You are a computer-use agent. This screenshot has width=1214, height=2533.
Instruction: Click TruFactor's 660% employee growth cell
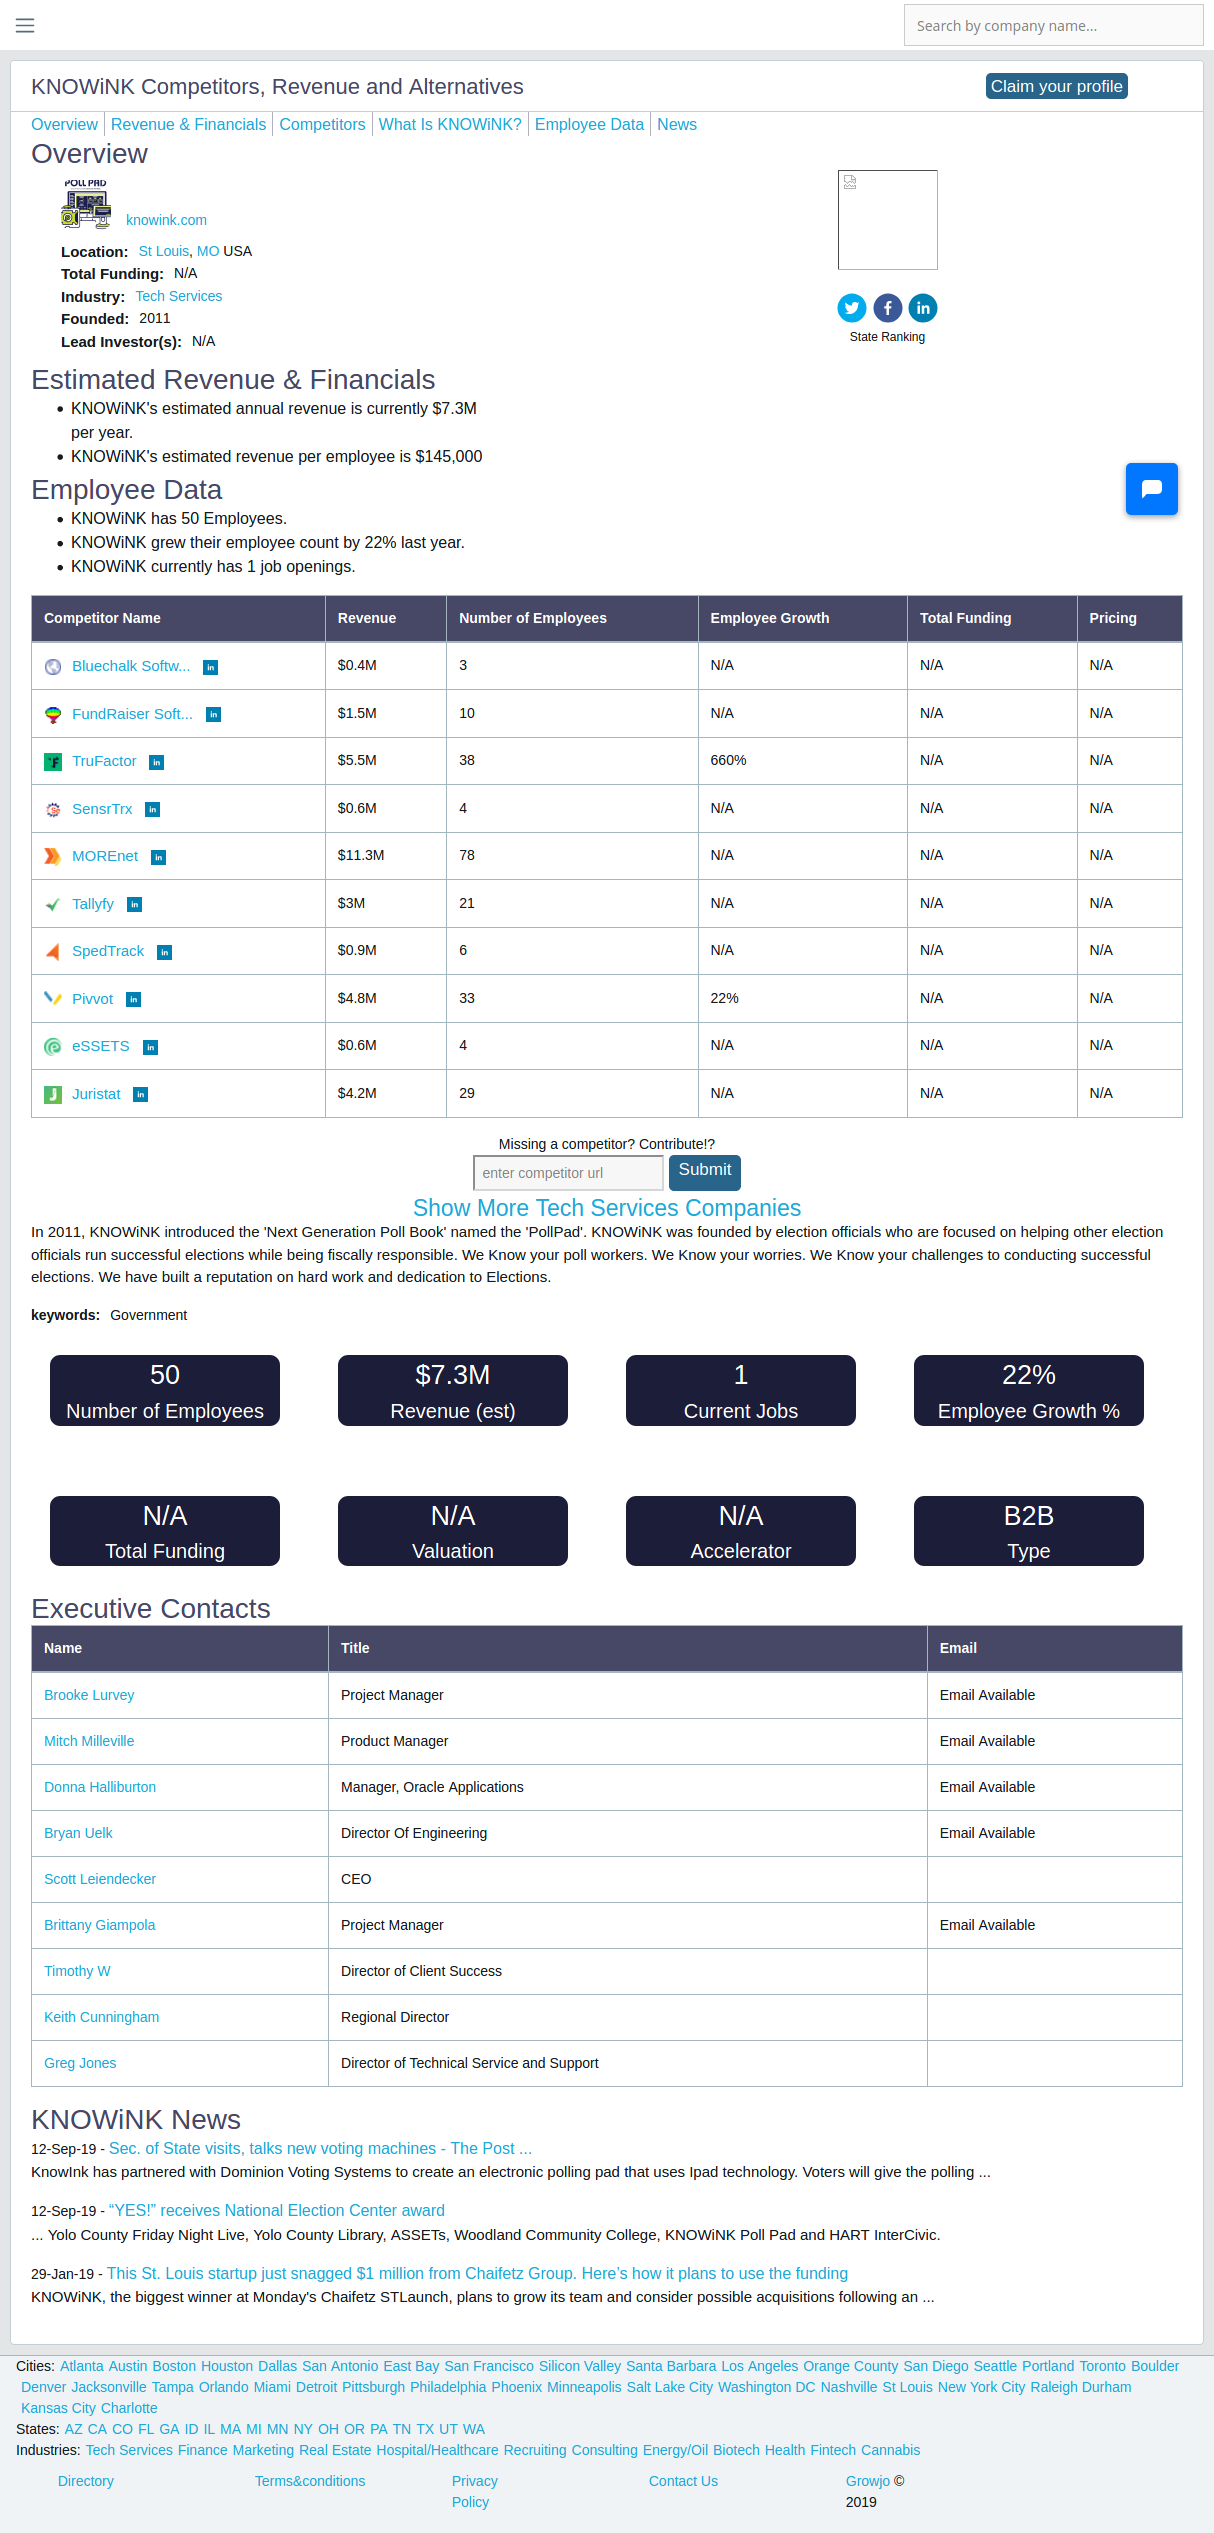[x=803, y=761]
